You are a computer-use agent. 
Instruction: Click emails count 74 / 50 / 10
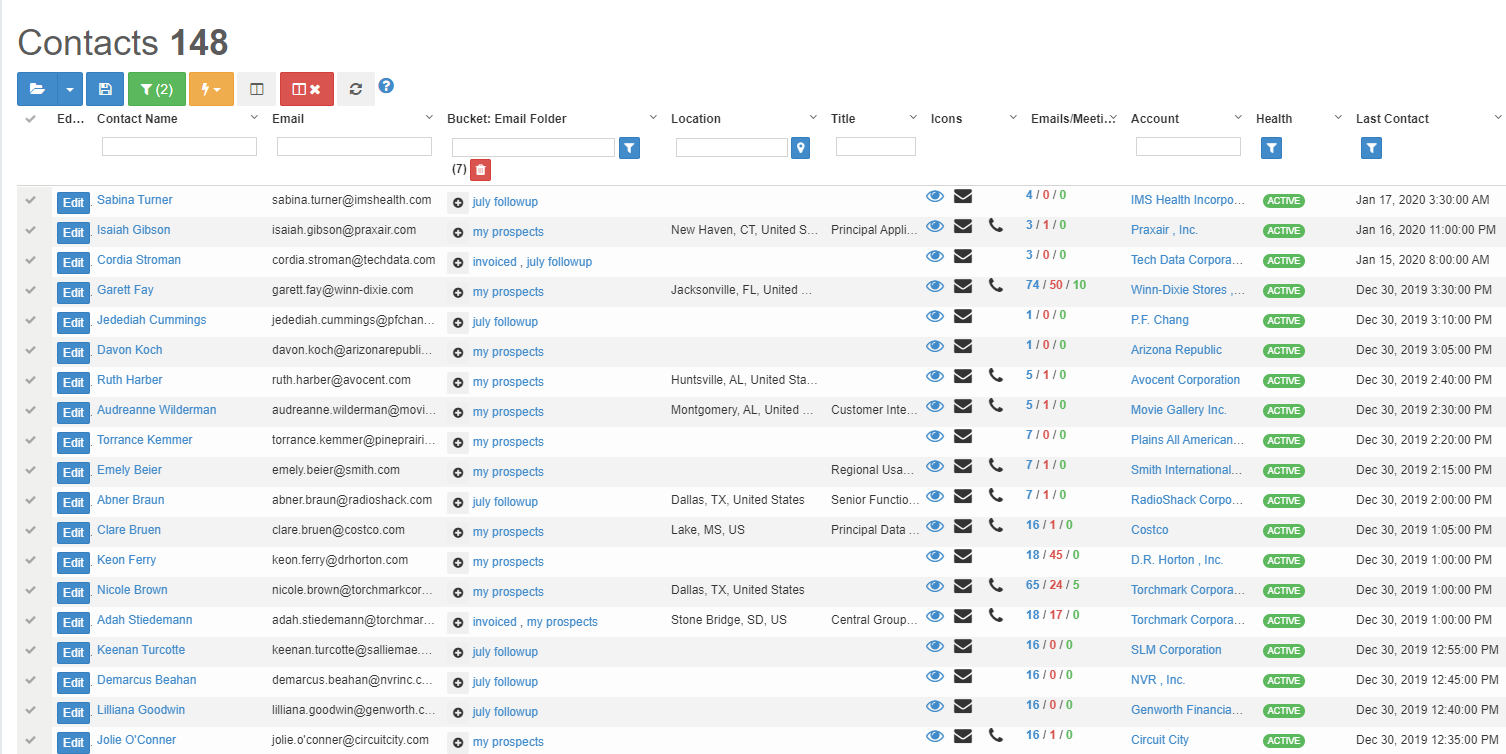click(1056, 285)
